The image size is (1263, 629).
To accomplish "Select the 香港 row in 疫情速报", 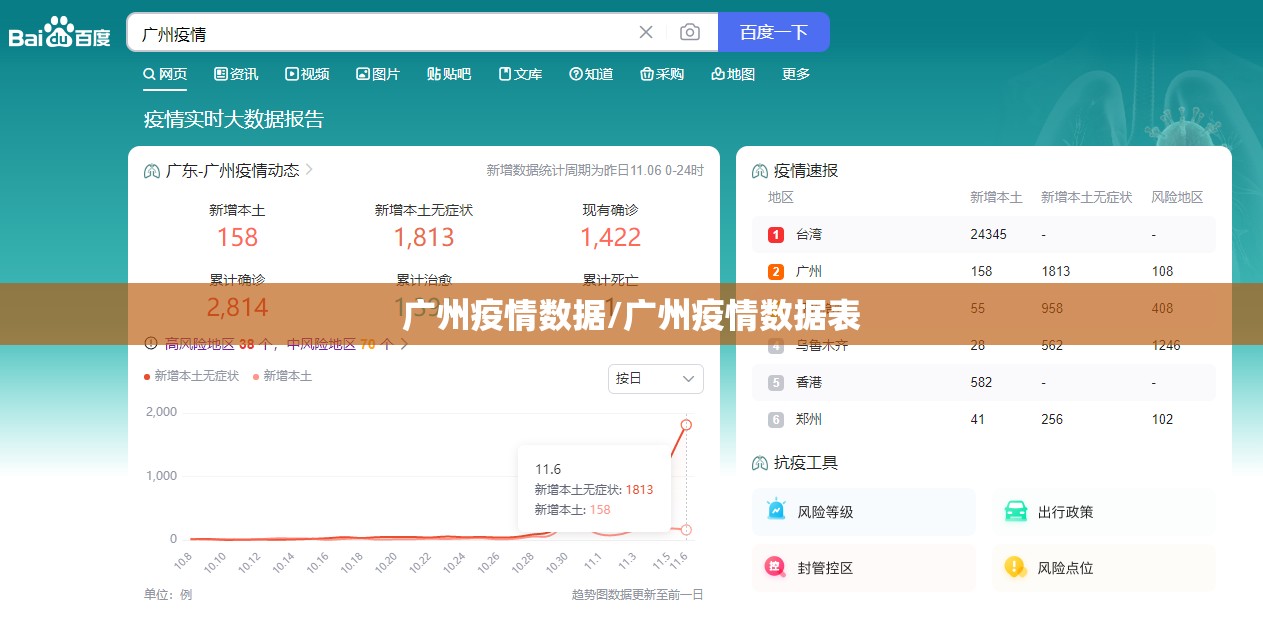I will tap(984, 382).
